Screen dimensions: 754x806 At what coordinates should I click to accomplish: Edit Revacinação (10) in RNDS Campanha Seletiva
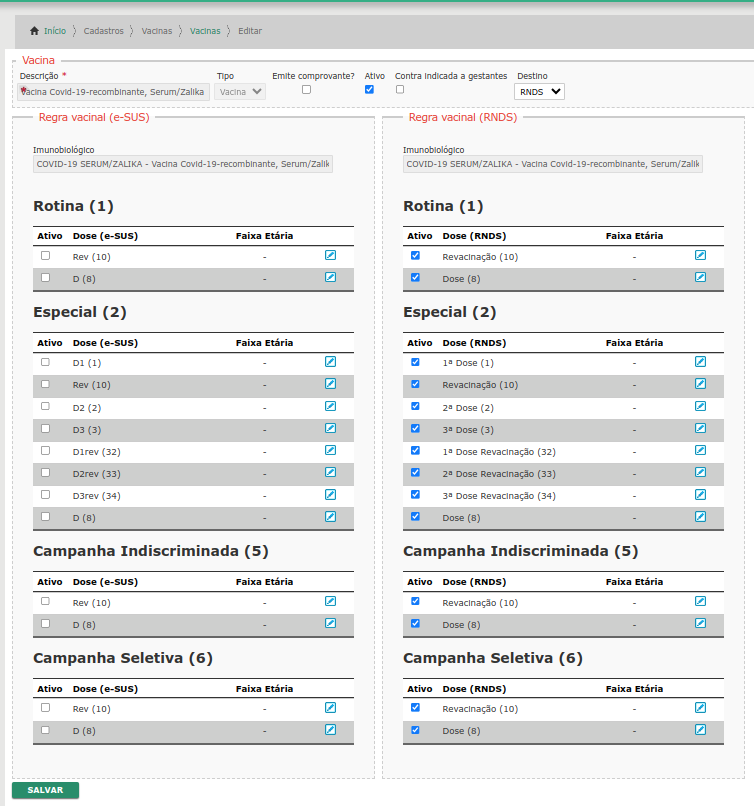pyautogui.click(x=701, y=708)
